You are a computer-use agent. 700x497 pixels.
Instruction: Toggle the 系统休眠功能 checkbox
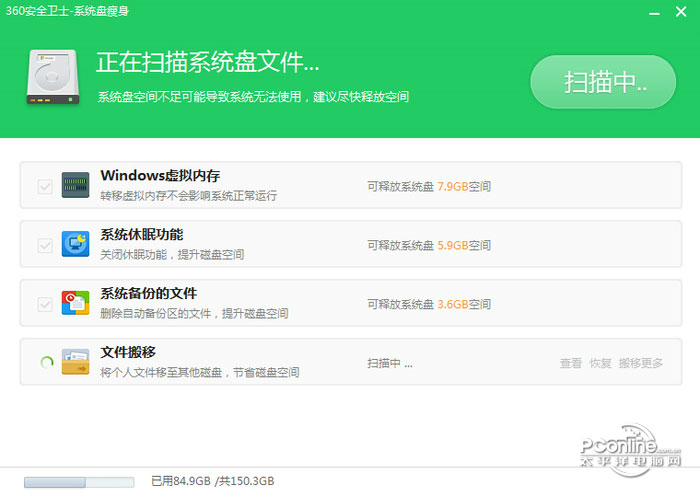pyautogui.click(x=45, y=245)
